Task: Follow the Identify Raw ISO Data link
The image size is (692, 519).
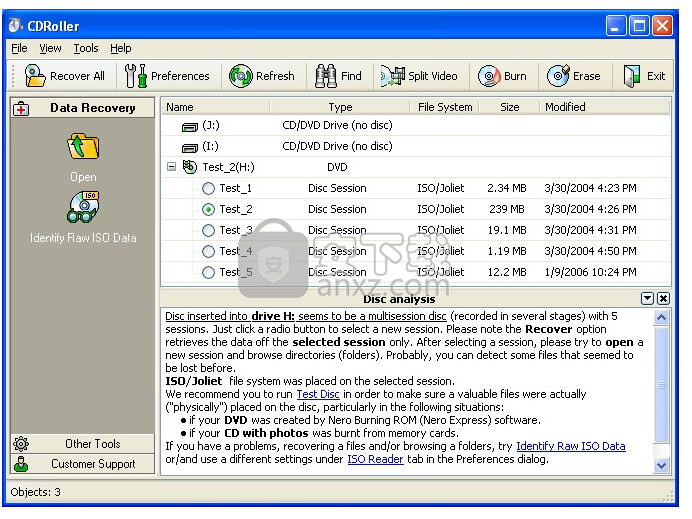Action: point(571,446)
